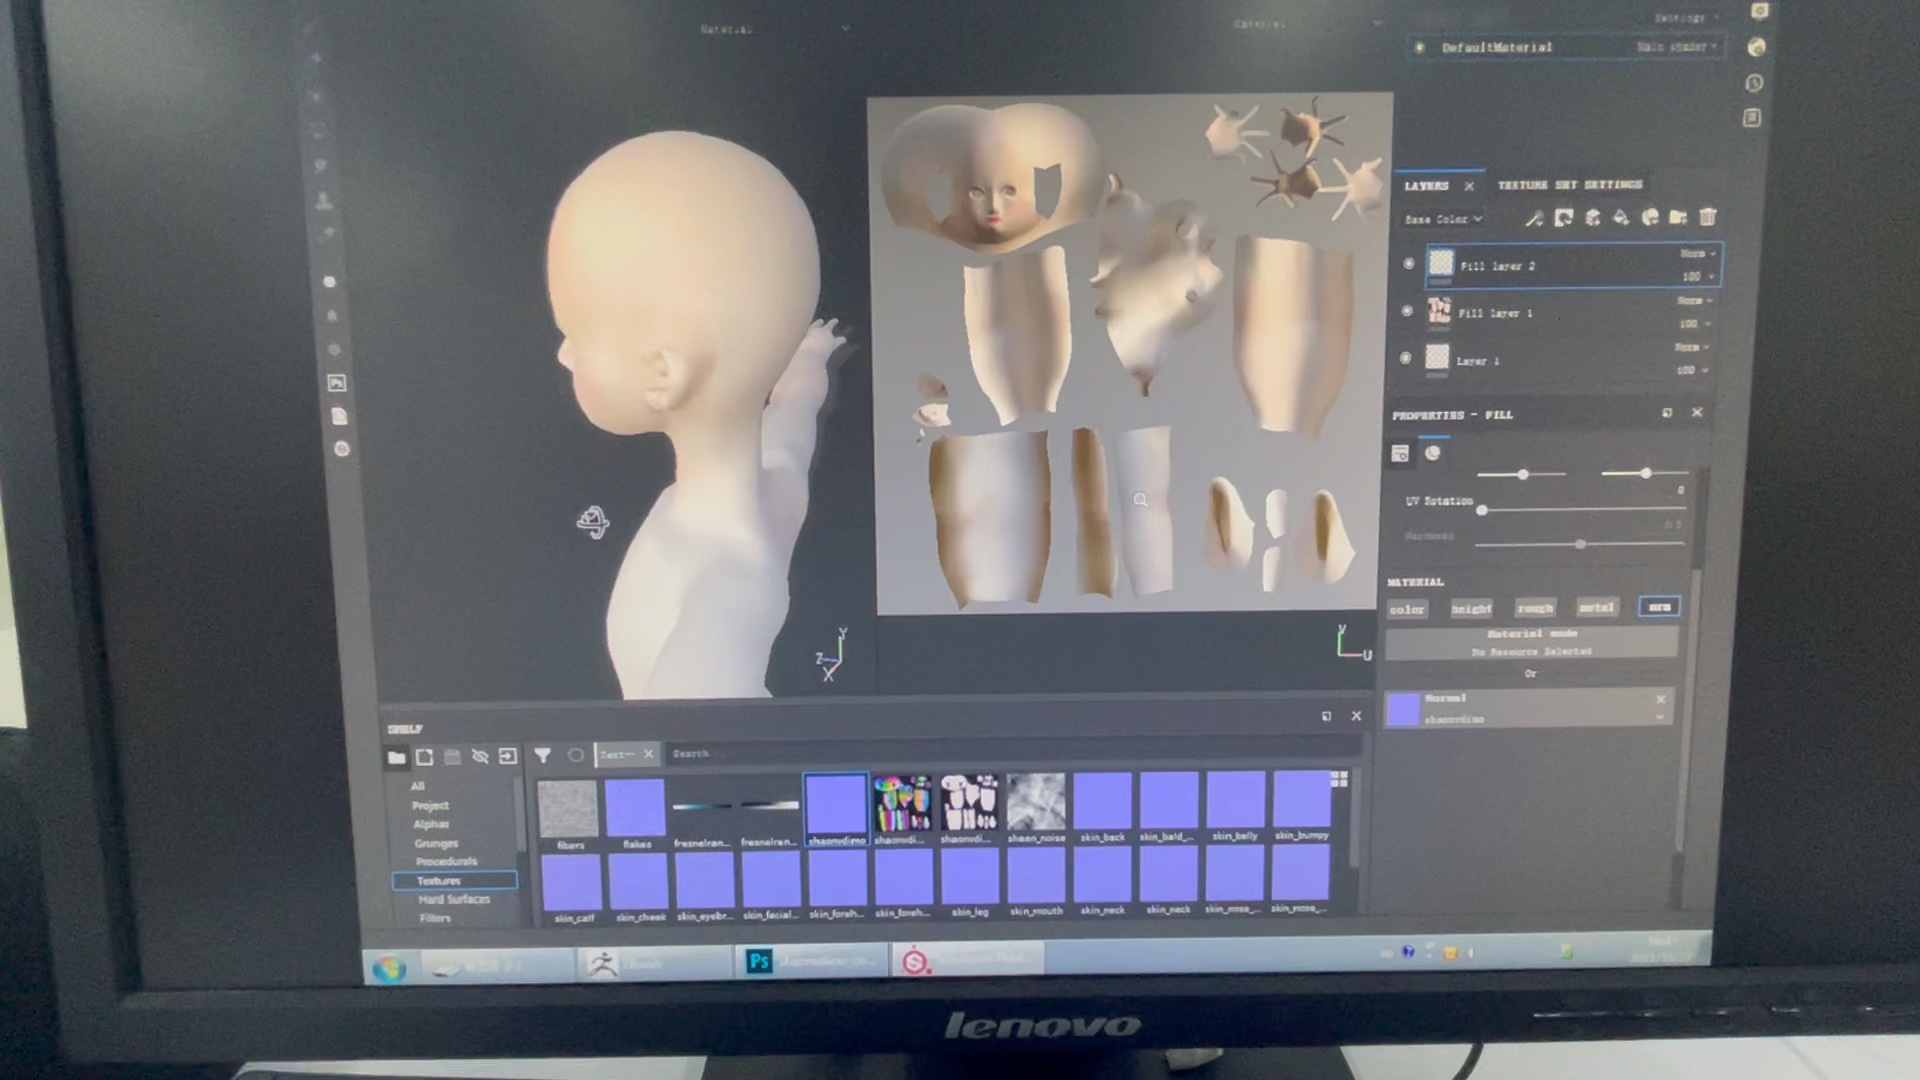Switch to the Layers tab
Screen dimensions: 1920x1080
pos(1426,186)
